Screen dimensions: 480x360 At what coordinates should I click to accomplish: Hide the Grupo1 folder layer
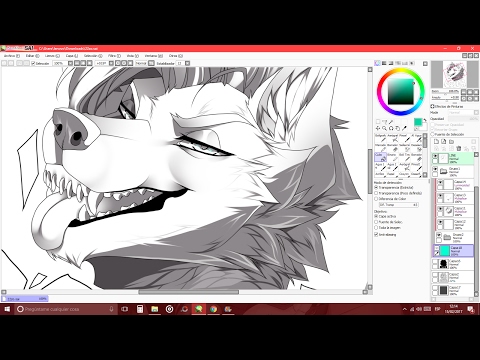pyautogui.click(x=435, y=169)
